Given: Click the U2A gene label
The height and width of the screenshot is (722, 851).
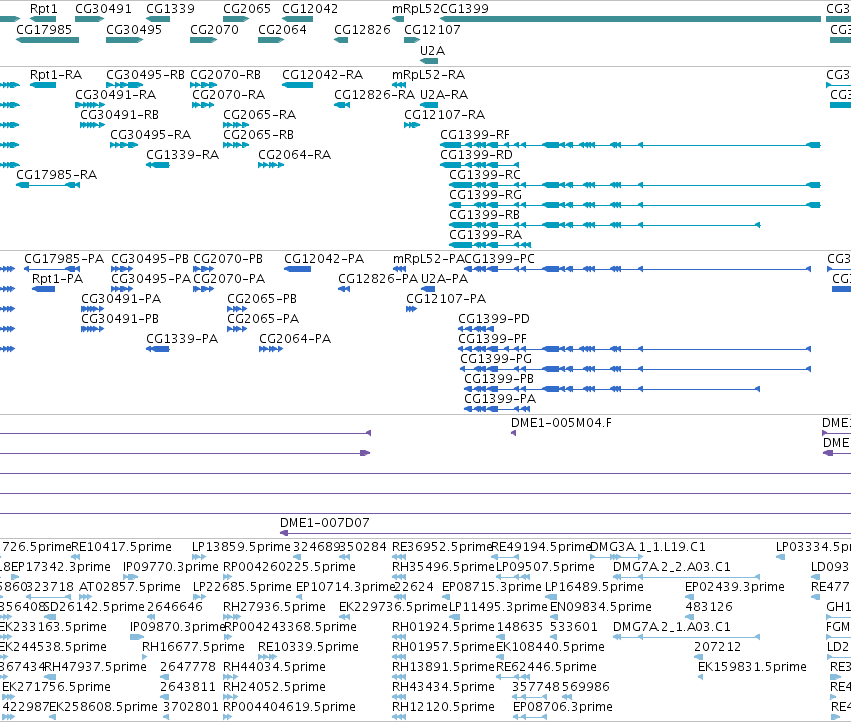Looking at the screenshot, I should 433,50.
